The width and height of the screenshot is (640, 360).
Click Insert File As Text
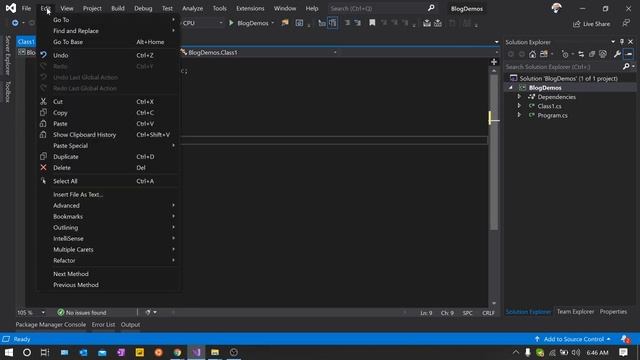point(108,195)
